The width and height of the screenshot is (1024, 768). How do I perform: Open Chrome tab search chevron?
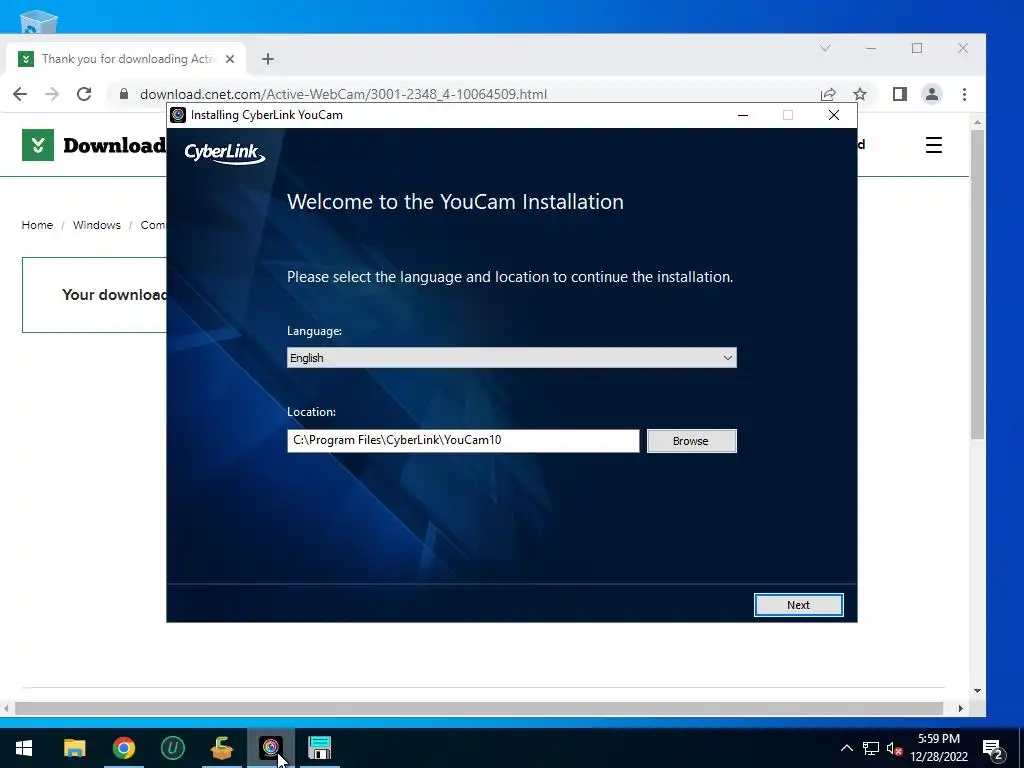click(825, 48)
